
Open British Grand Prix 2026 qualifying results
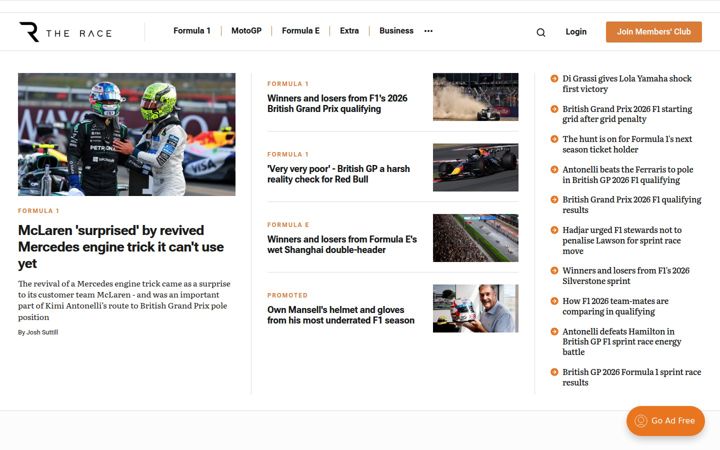[632, 205]
